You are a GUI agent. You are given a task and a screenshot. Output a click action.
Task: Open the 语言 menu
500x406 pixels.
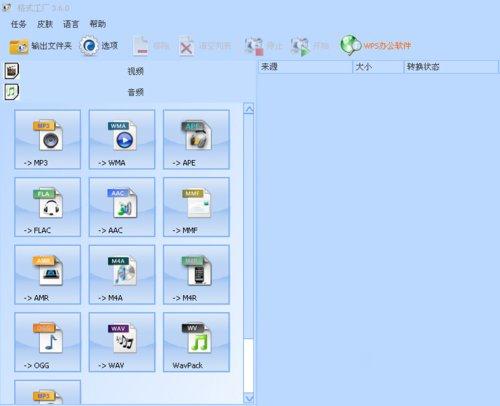pos(71,24)
